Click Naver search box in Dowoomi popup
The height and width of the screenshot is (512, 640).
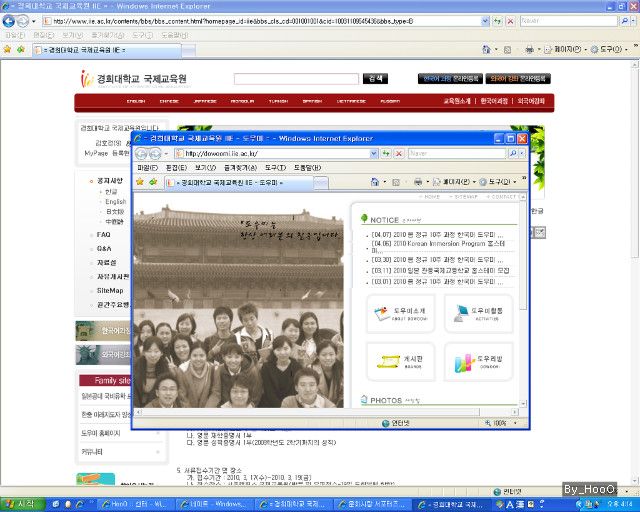coord(457,154)
